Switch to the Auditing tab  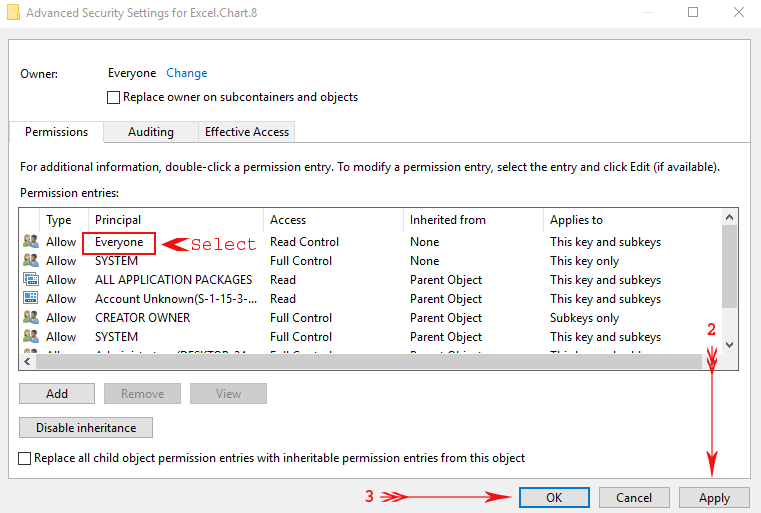pos(151,132)
